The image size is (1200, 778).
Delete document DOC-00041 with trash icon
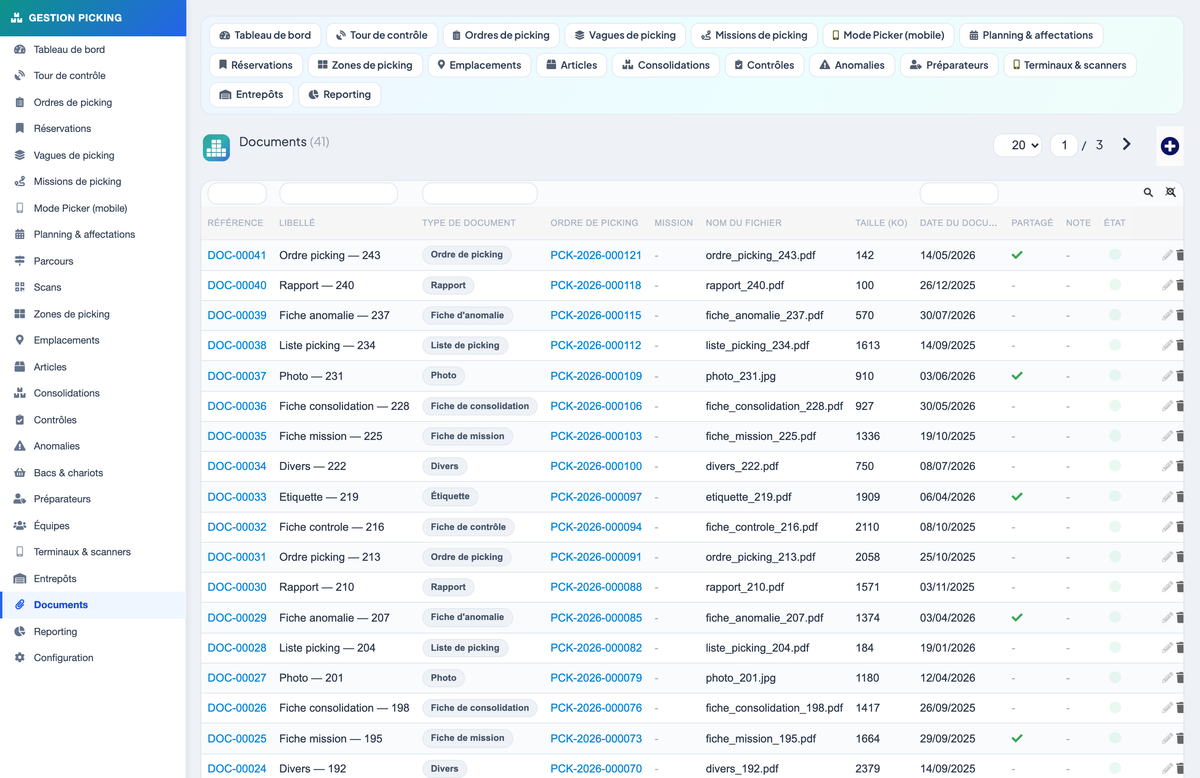point(1180,256)
